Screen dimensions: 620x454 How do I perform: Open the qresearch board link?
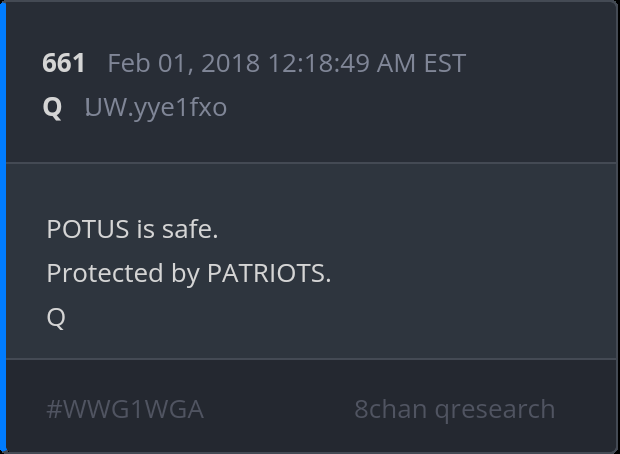tap(495, 409)
